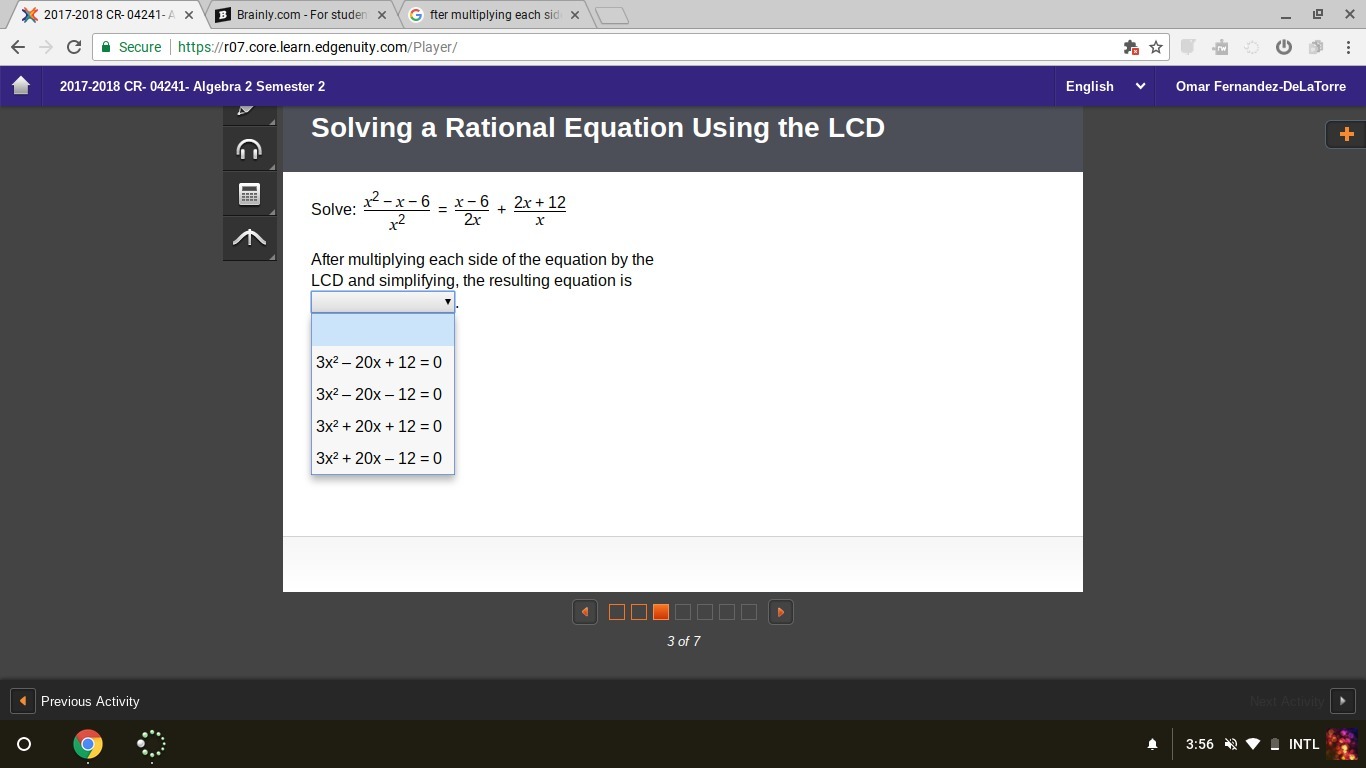Bookmark page with star icon
Image resolution: width=1366 pixels, height=768 pixels.
pyautogui.click(x=1156, y=47)
